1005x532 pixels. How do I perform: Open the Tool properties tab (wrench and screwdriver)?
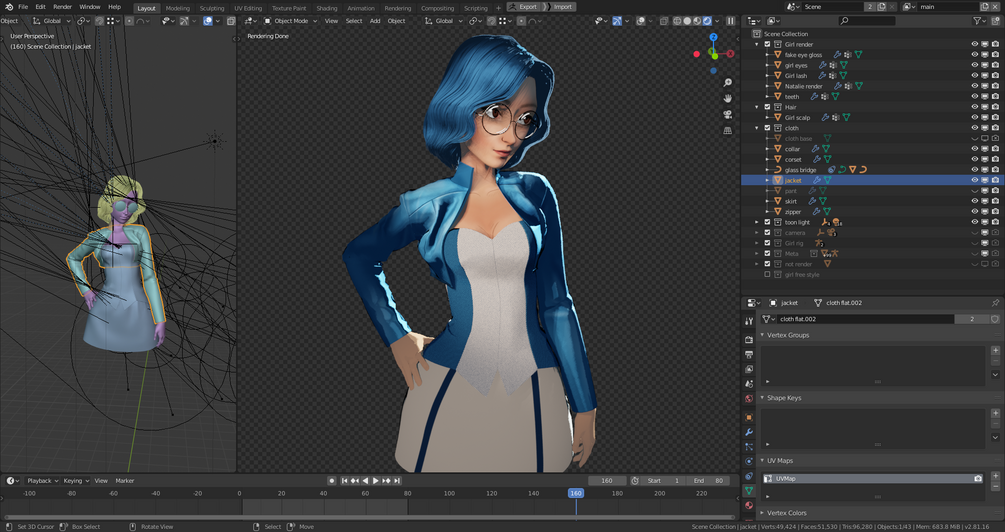[749, 320]
